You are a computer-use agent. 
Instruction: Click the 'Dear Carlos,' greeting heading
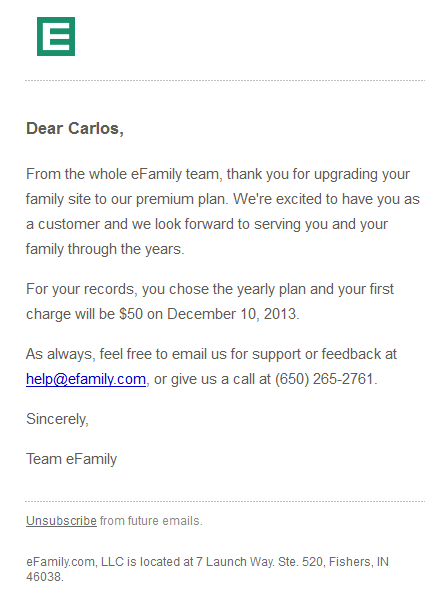pos(75,129)
